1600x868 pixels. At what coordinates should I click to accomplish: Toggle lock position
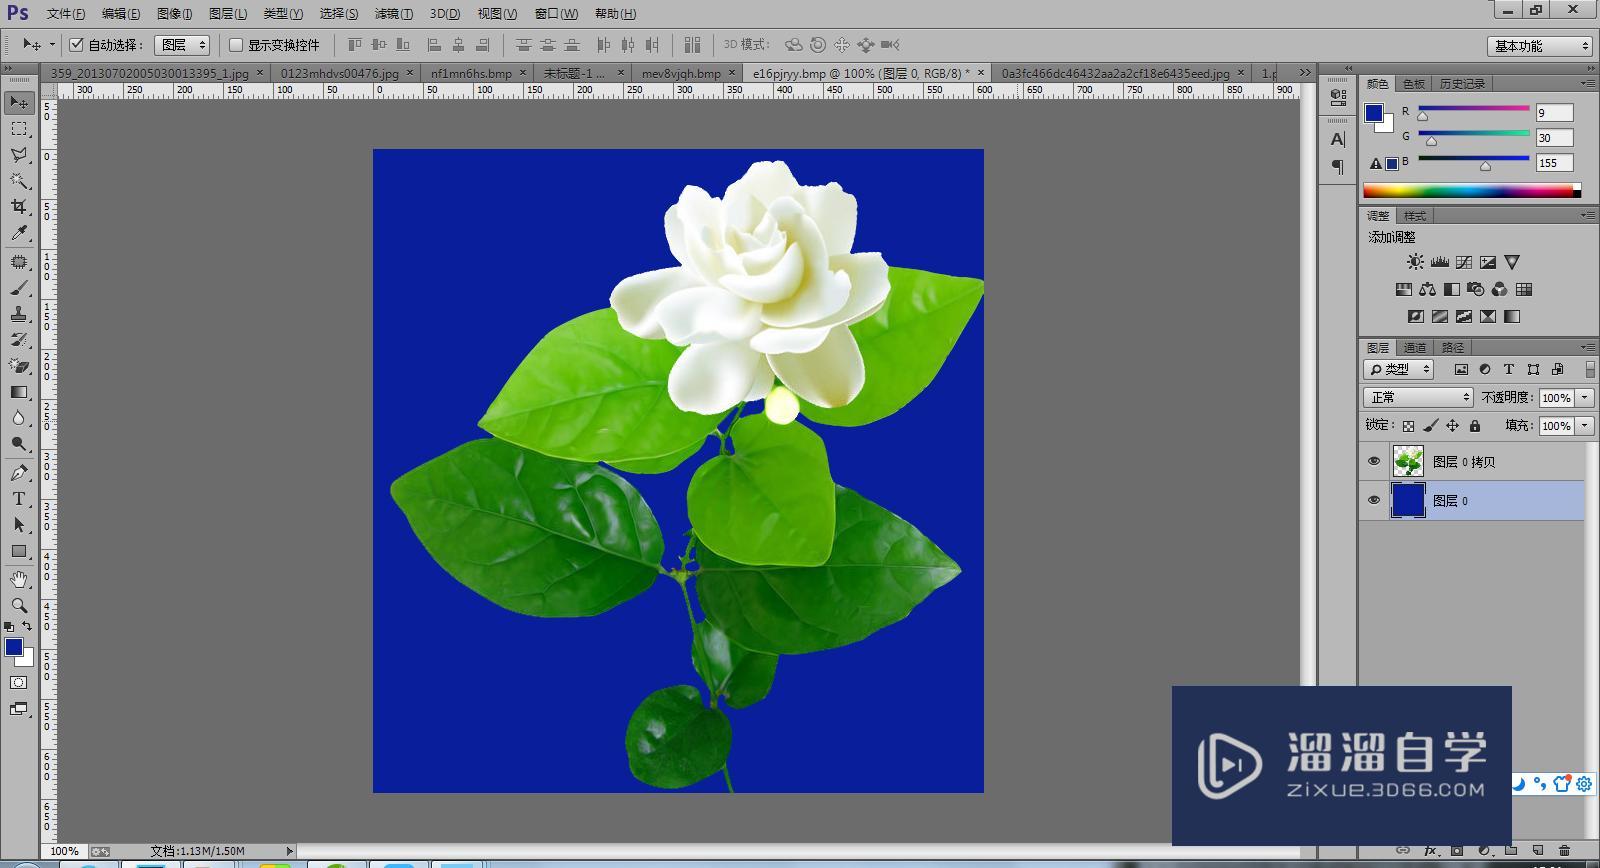[x=1453, y=425]
